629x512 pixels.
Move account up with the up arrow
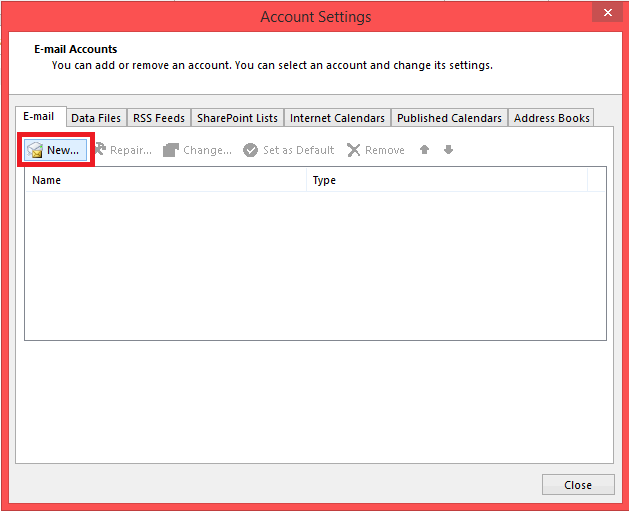425,150
